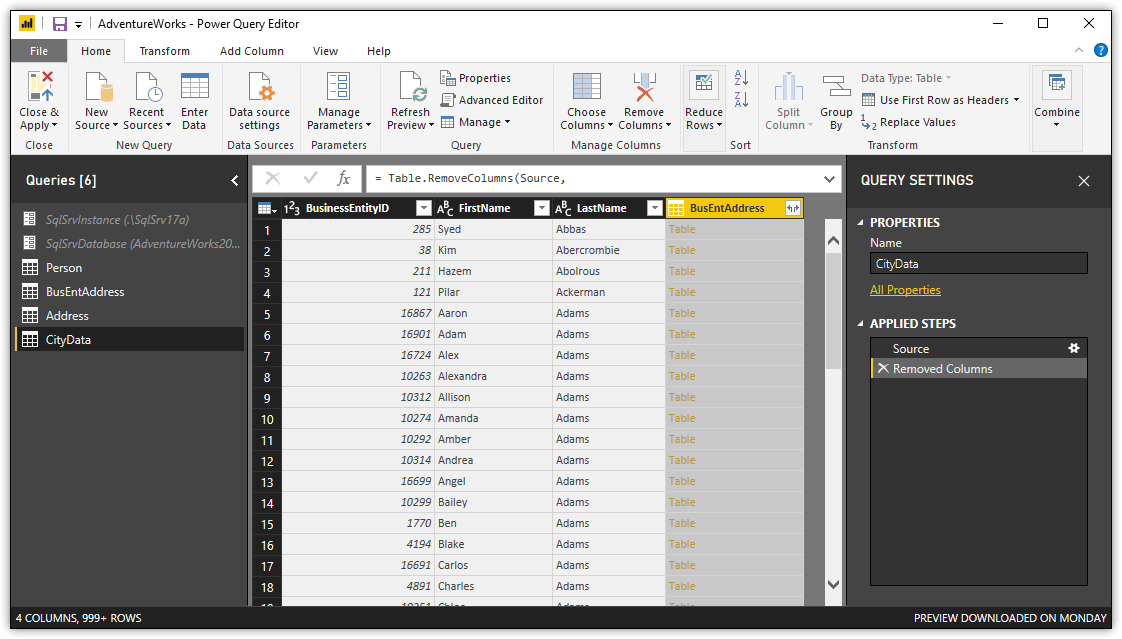This screenshot has width=1122, height=639.
Task: Click the Close & Apply icon
Action: click(40, 86)
